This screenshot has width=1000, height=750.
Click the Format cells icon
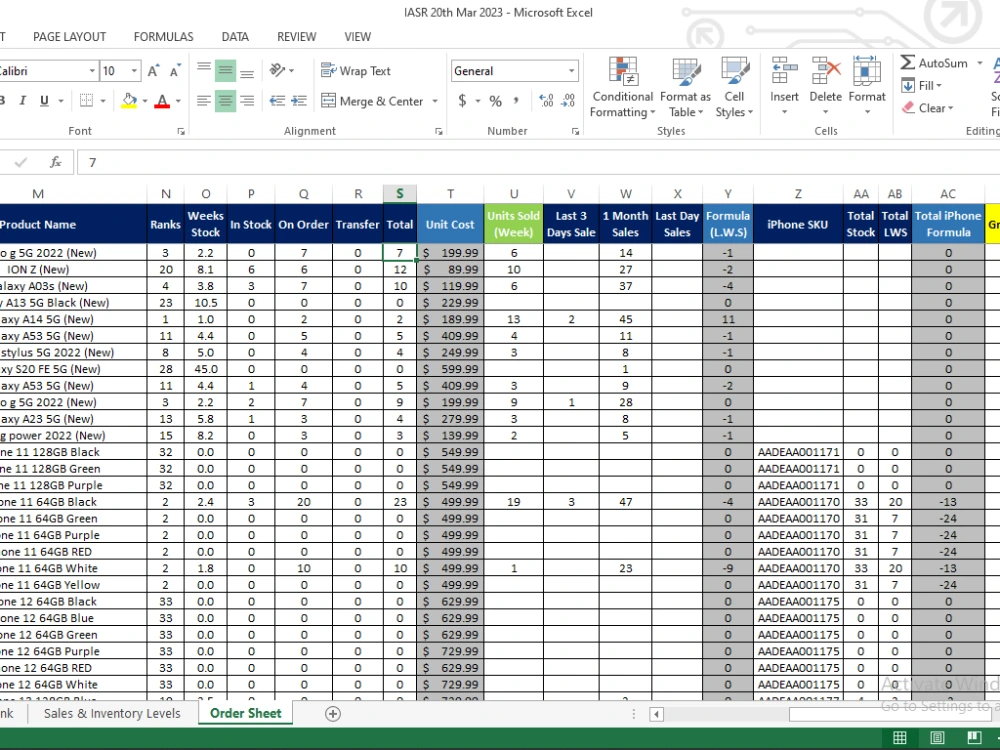tap(867, 71)
